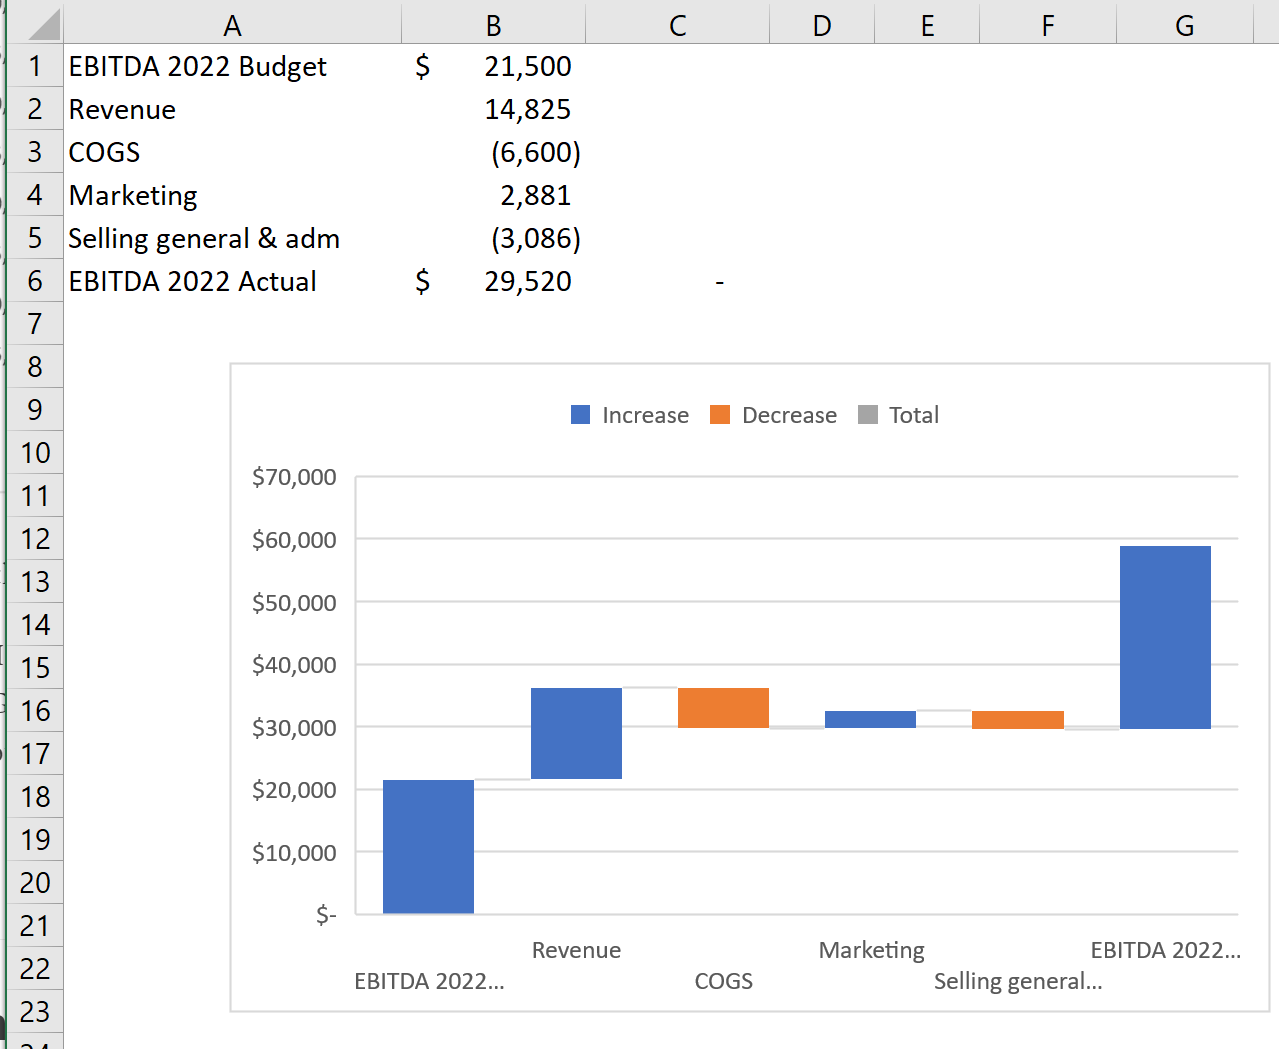Viewport: 1279px width, 1049px height.
Task: Click row header 6
Action: [33, 281]
